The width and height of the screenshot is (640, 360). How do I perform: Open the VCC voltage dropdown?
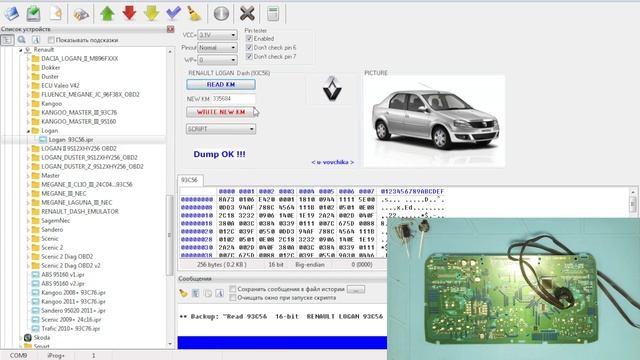pyautogui.click(x=217, y=35)
